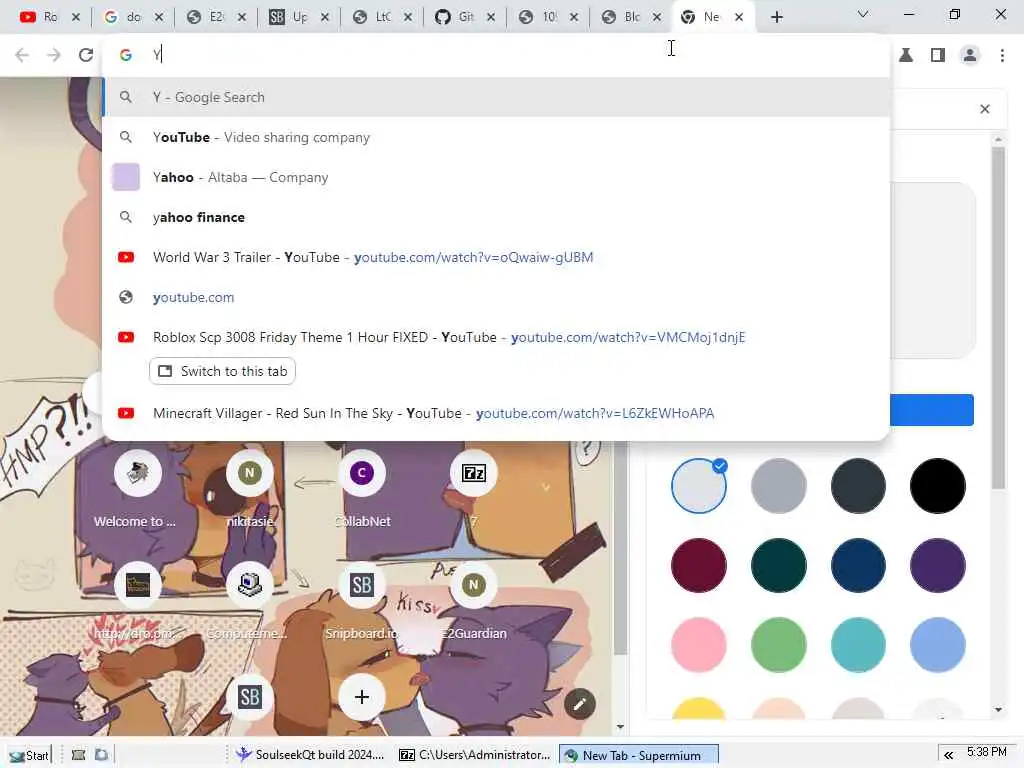Select the black color swatch
This screenshot has width=1024, height=768.
[938, 486]
